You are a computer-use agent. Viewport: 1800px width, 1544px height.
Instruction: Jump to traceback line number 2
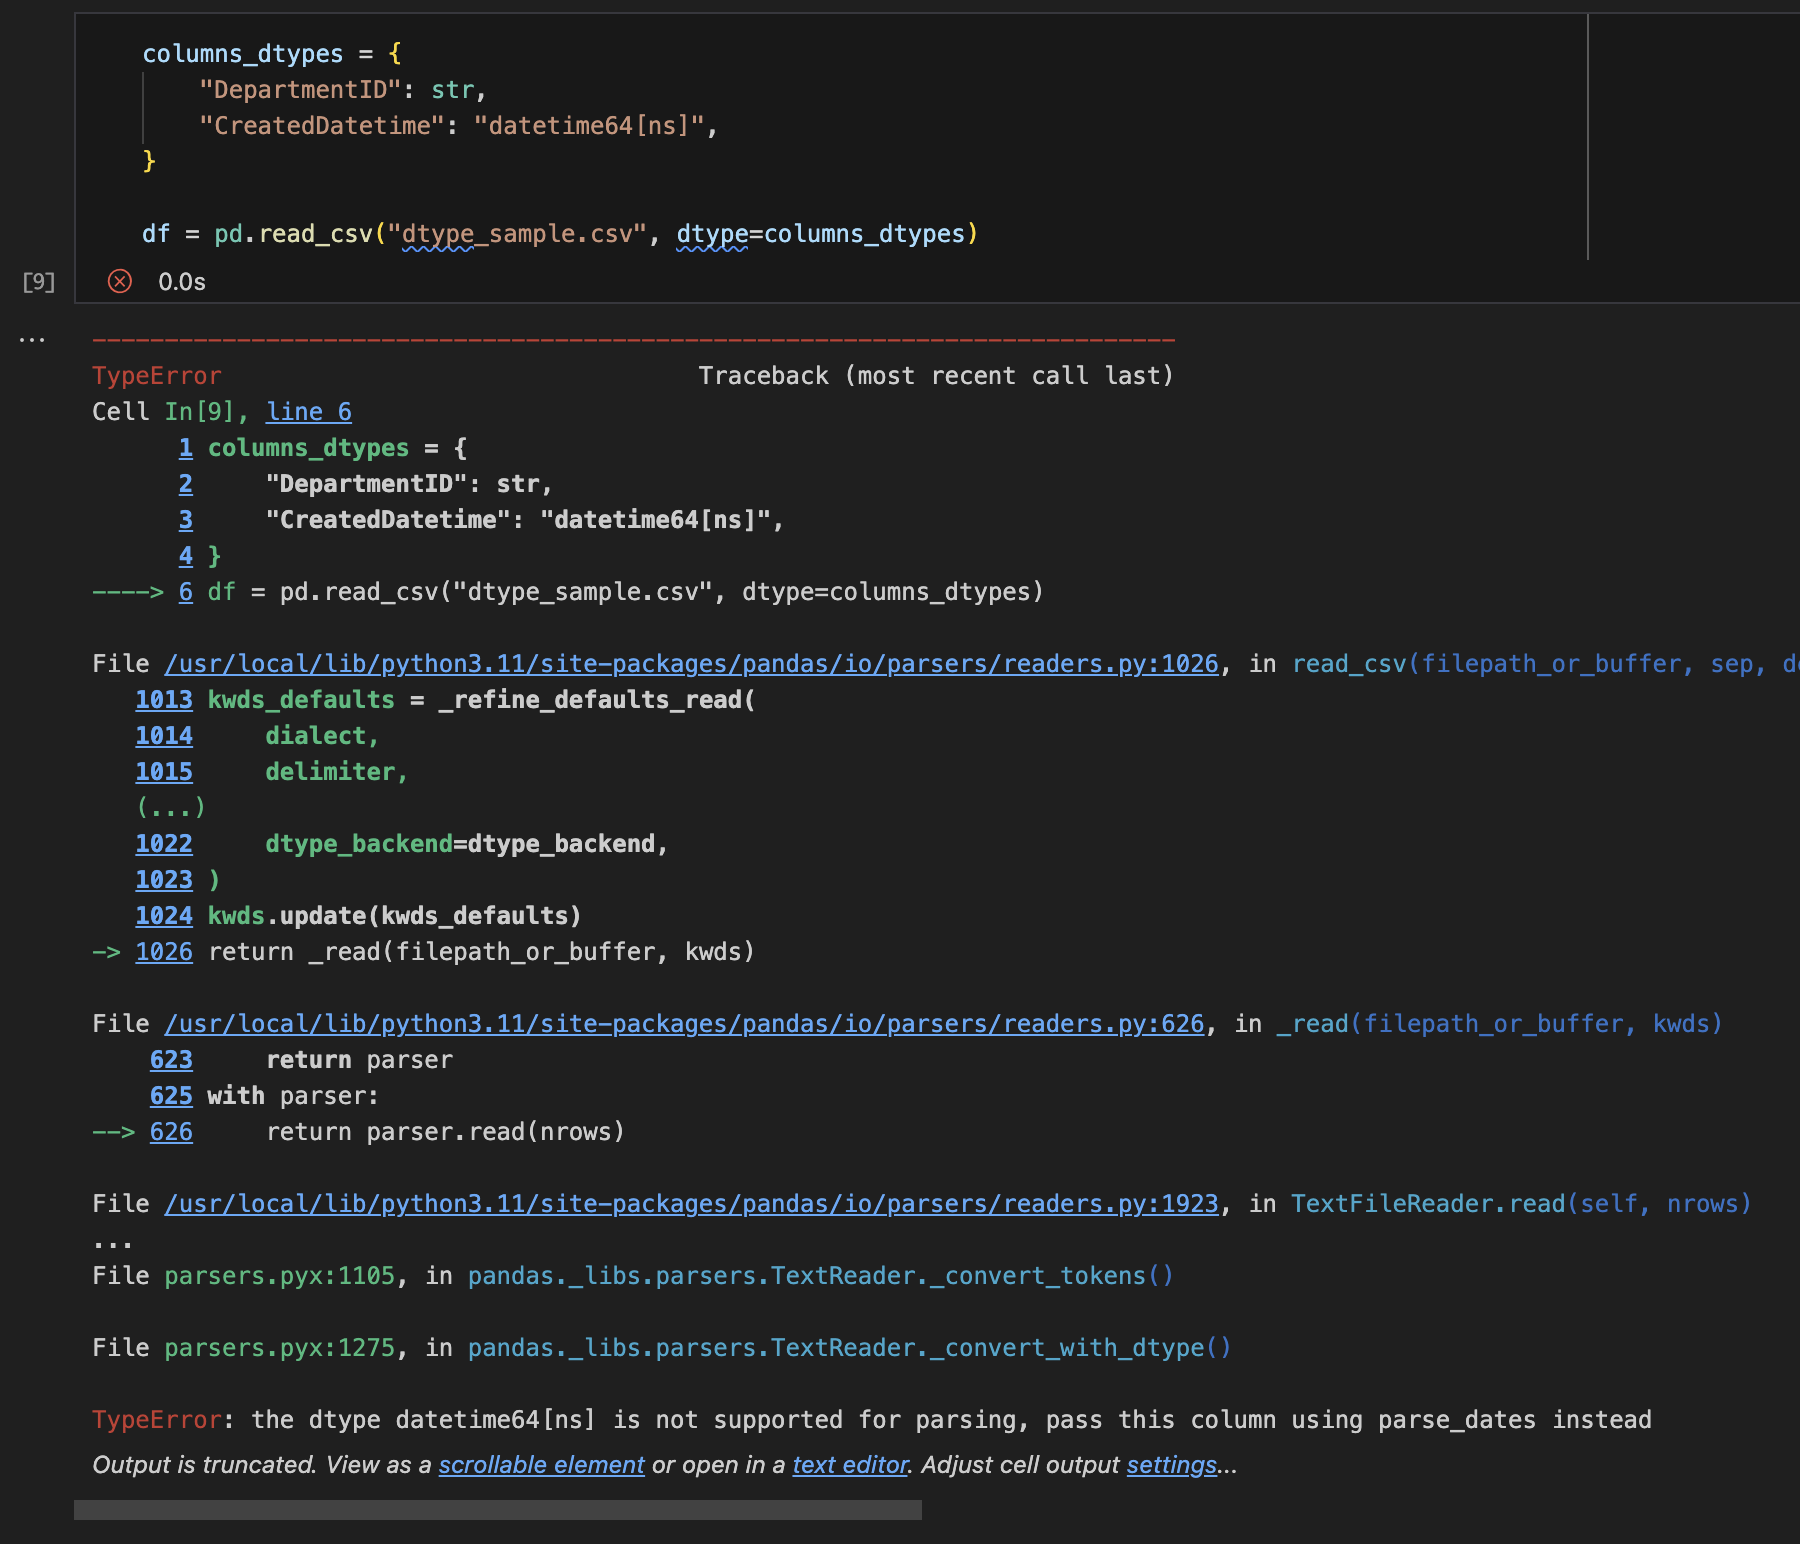tap(186, 484)
